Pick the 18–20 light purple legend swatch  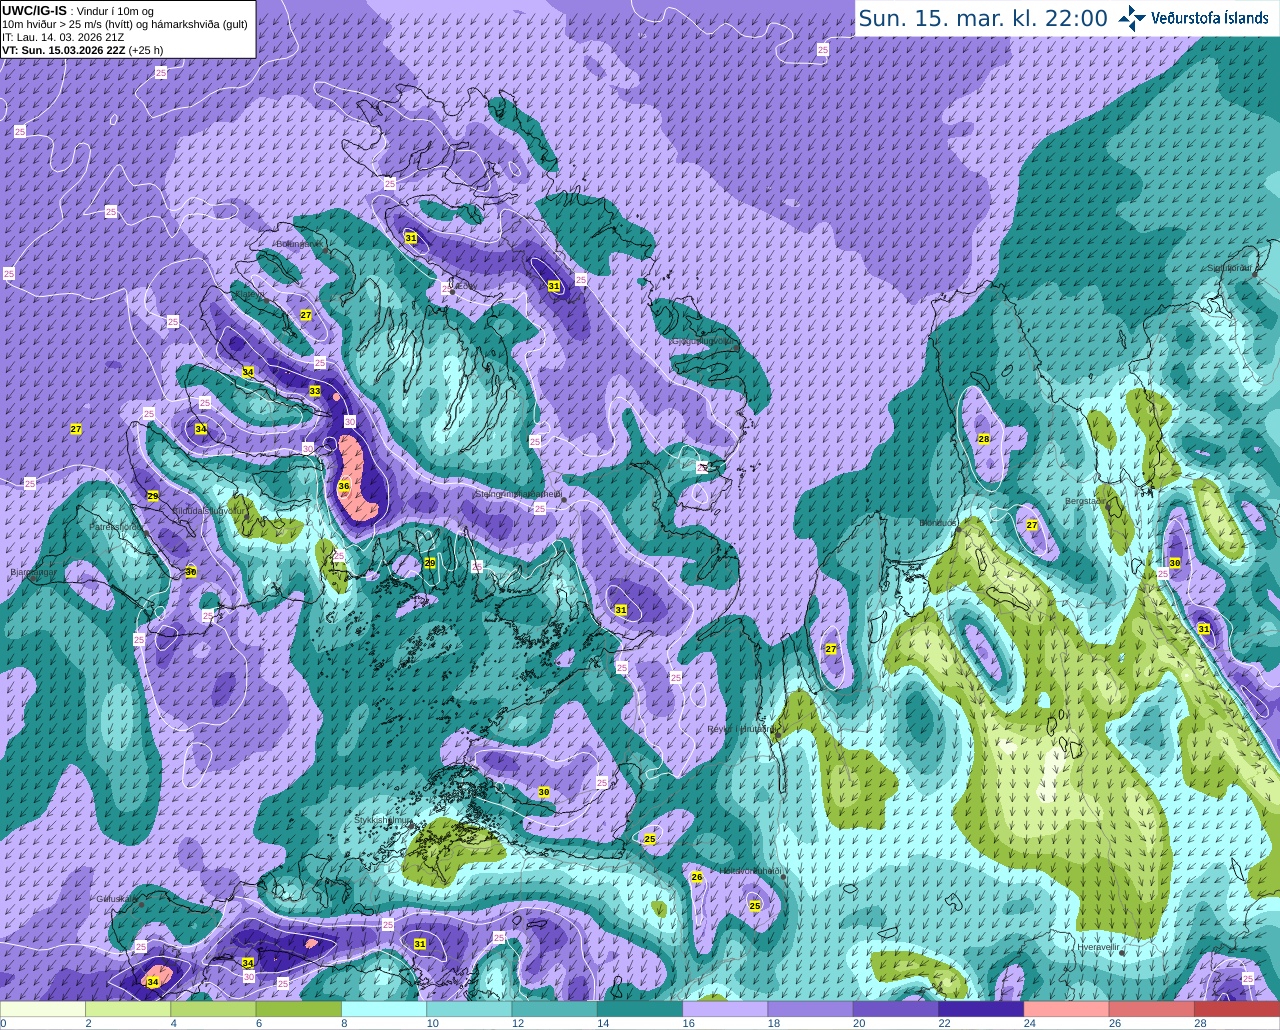pyautogui.click(x=811, y=1009)
